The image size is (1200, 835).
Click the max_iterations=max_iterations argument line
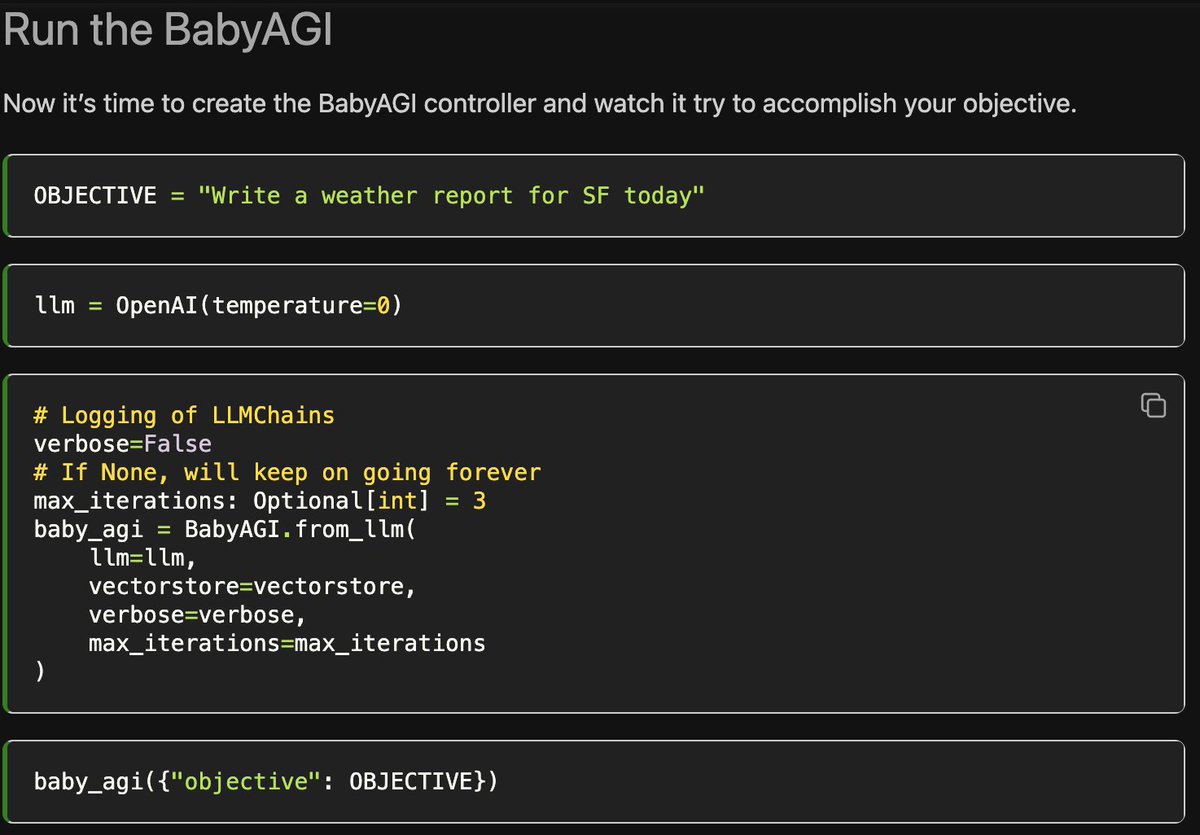[287, 643]
